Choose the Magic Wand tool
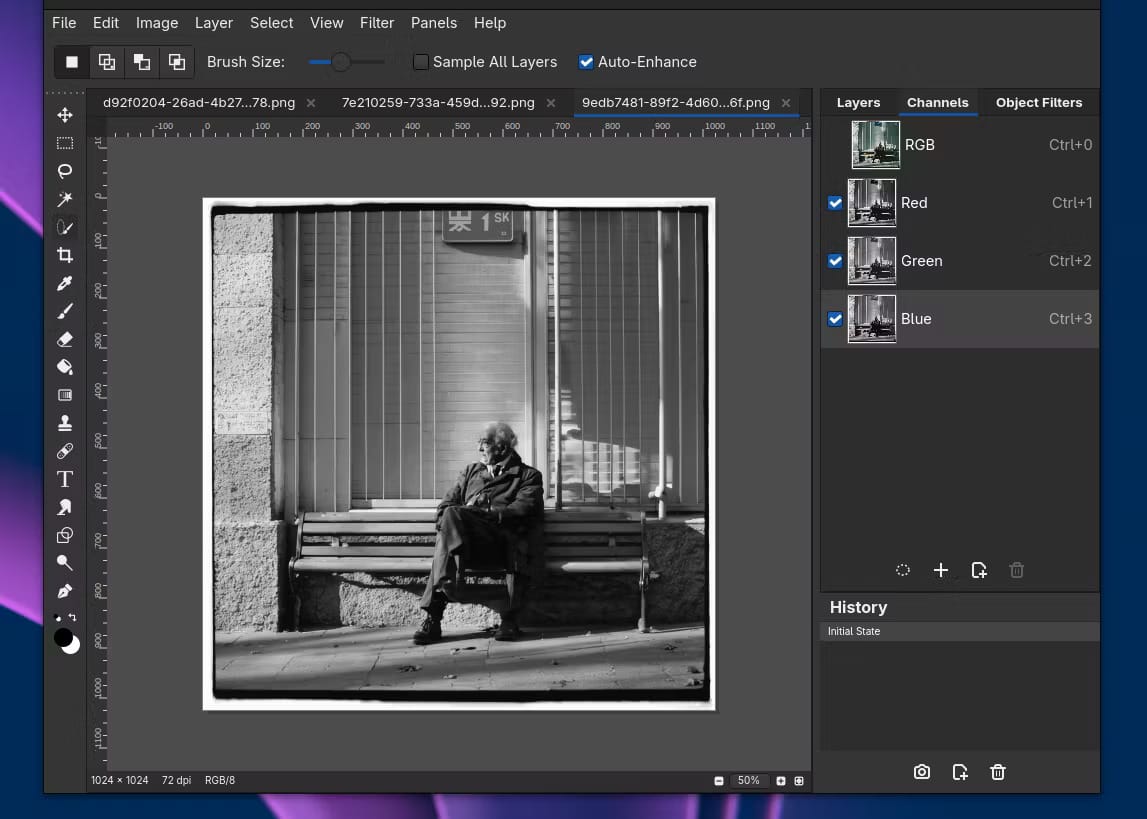The height and width of the screenshot is (819, 1147). (65, 199)
